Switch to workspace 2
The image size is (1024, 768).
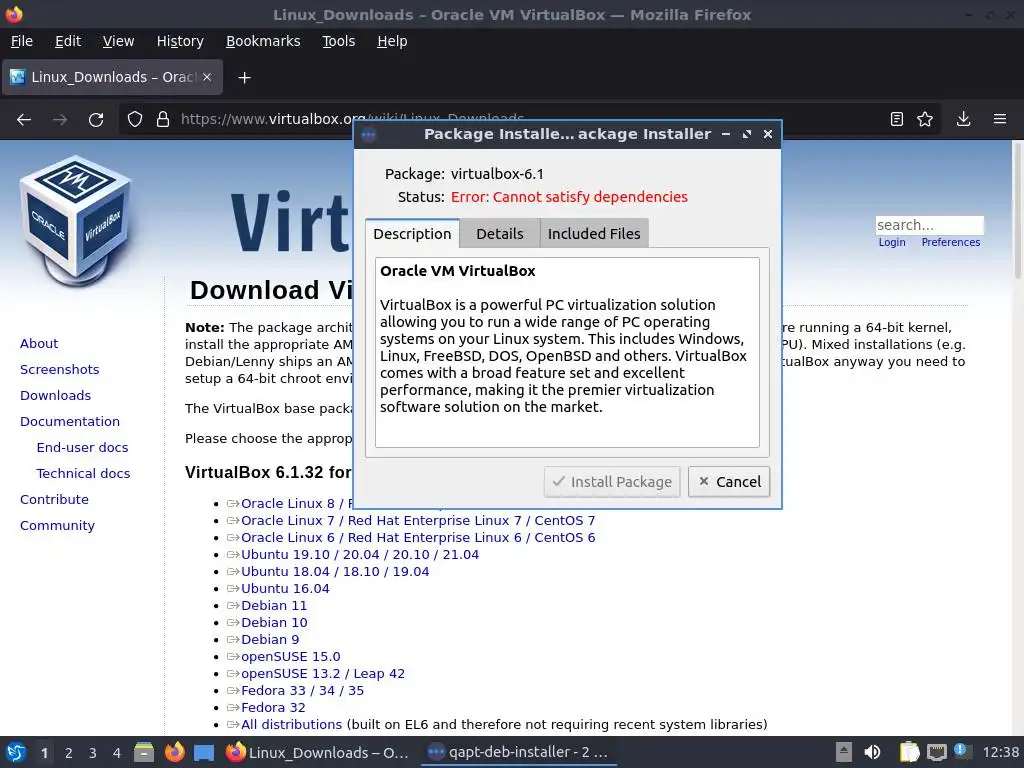click(69, 753)
